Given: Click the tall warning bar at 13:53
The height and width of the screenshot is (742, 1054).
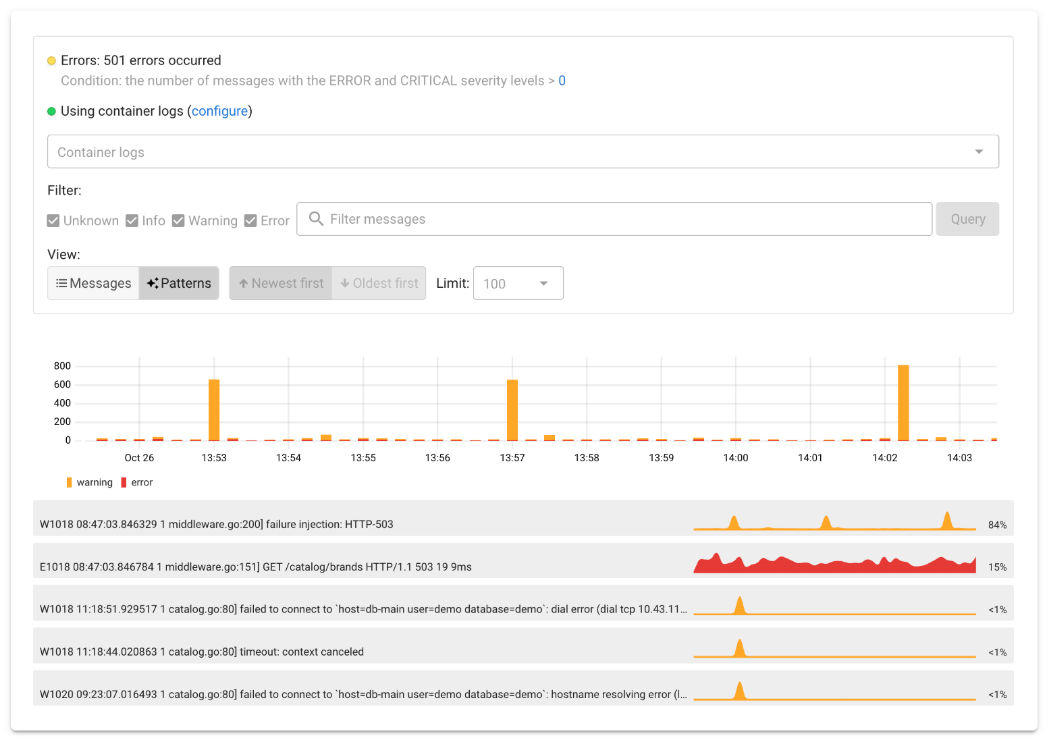Looking at the screenshot, I should (x=214, y=410).
